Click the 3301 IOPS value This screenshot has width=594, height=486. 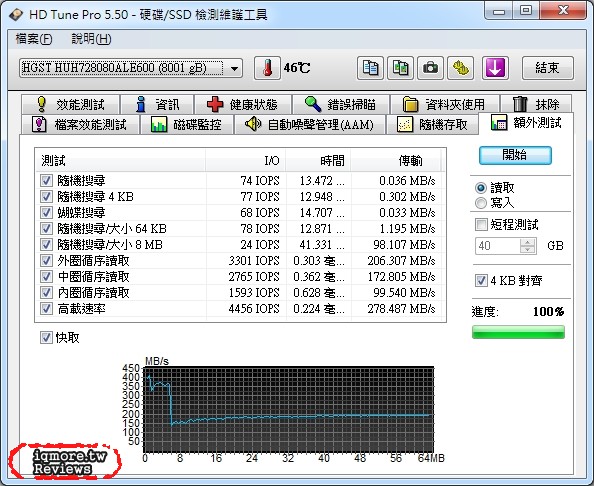(254, 261)
